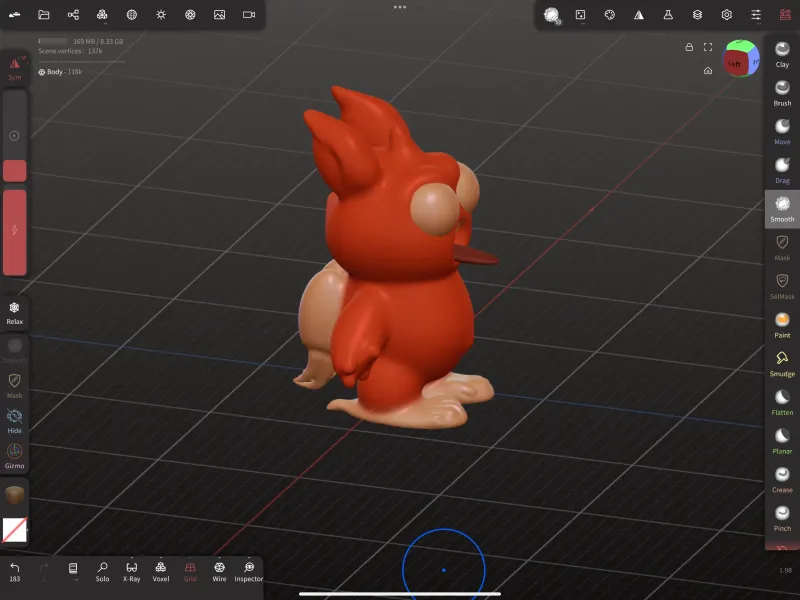Select the Move tool
Viewport: 800px width, 600px height.
click(782, 132)
